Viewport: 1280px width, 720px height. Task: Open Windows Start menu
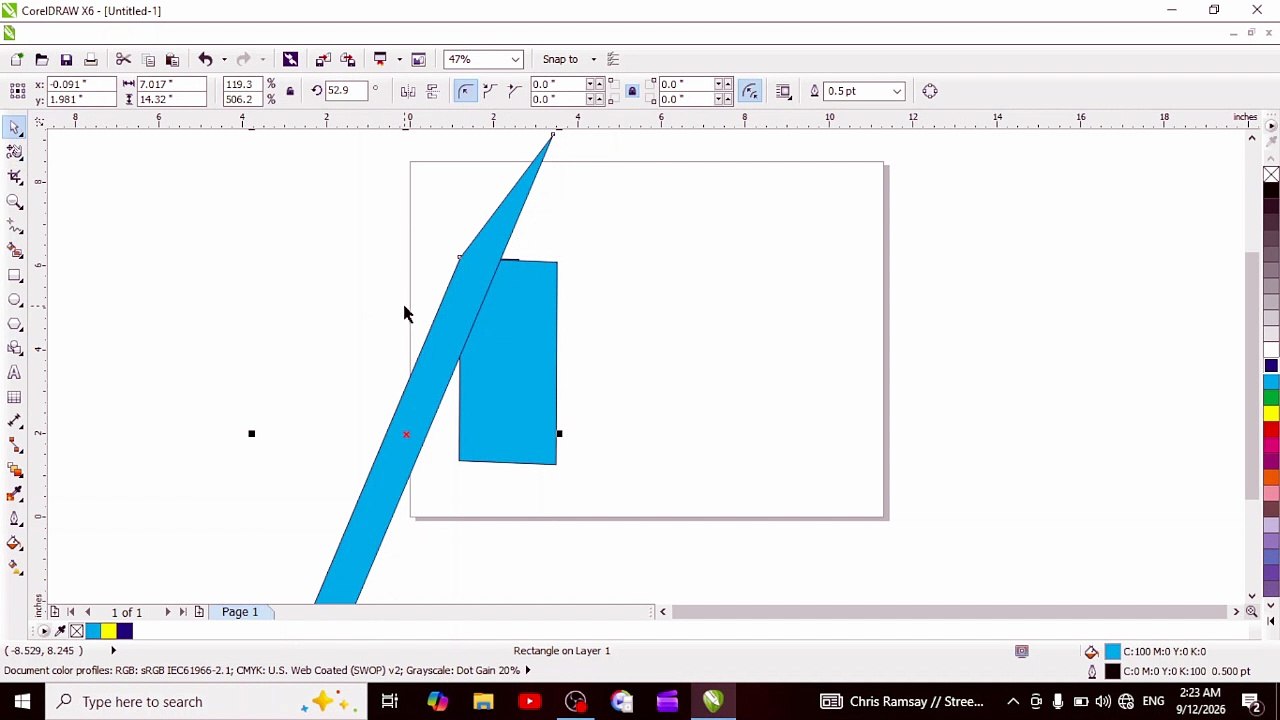point(22,701)
